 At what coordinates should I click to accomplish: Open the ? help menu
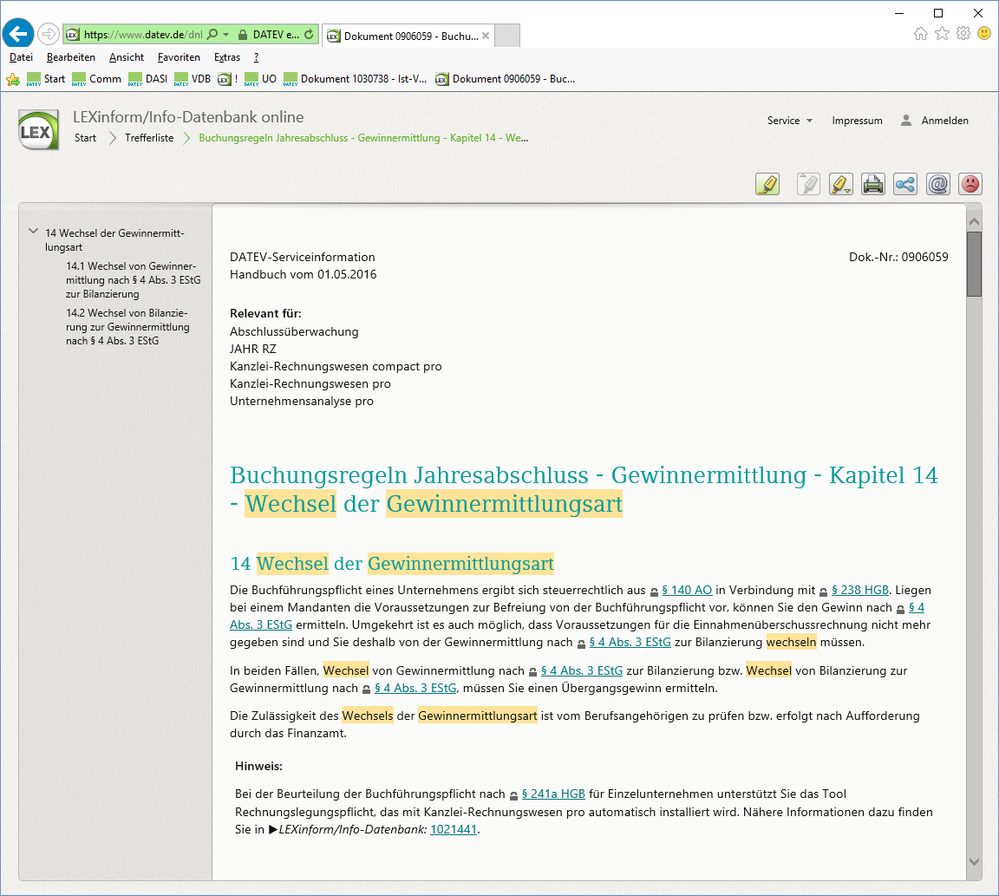tap(256, 57)
